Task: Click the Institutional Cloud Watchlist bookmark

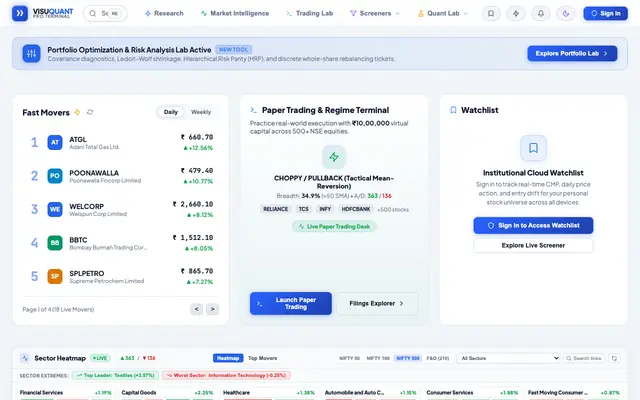Action: pos(533,148)
